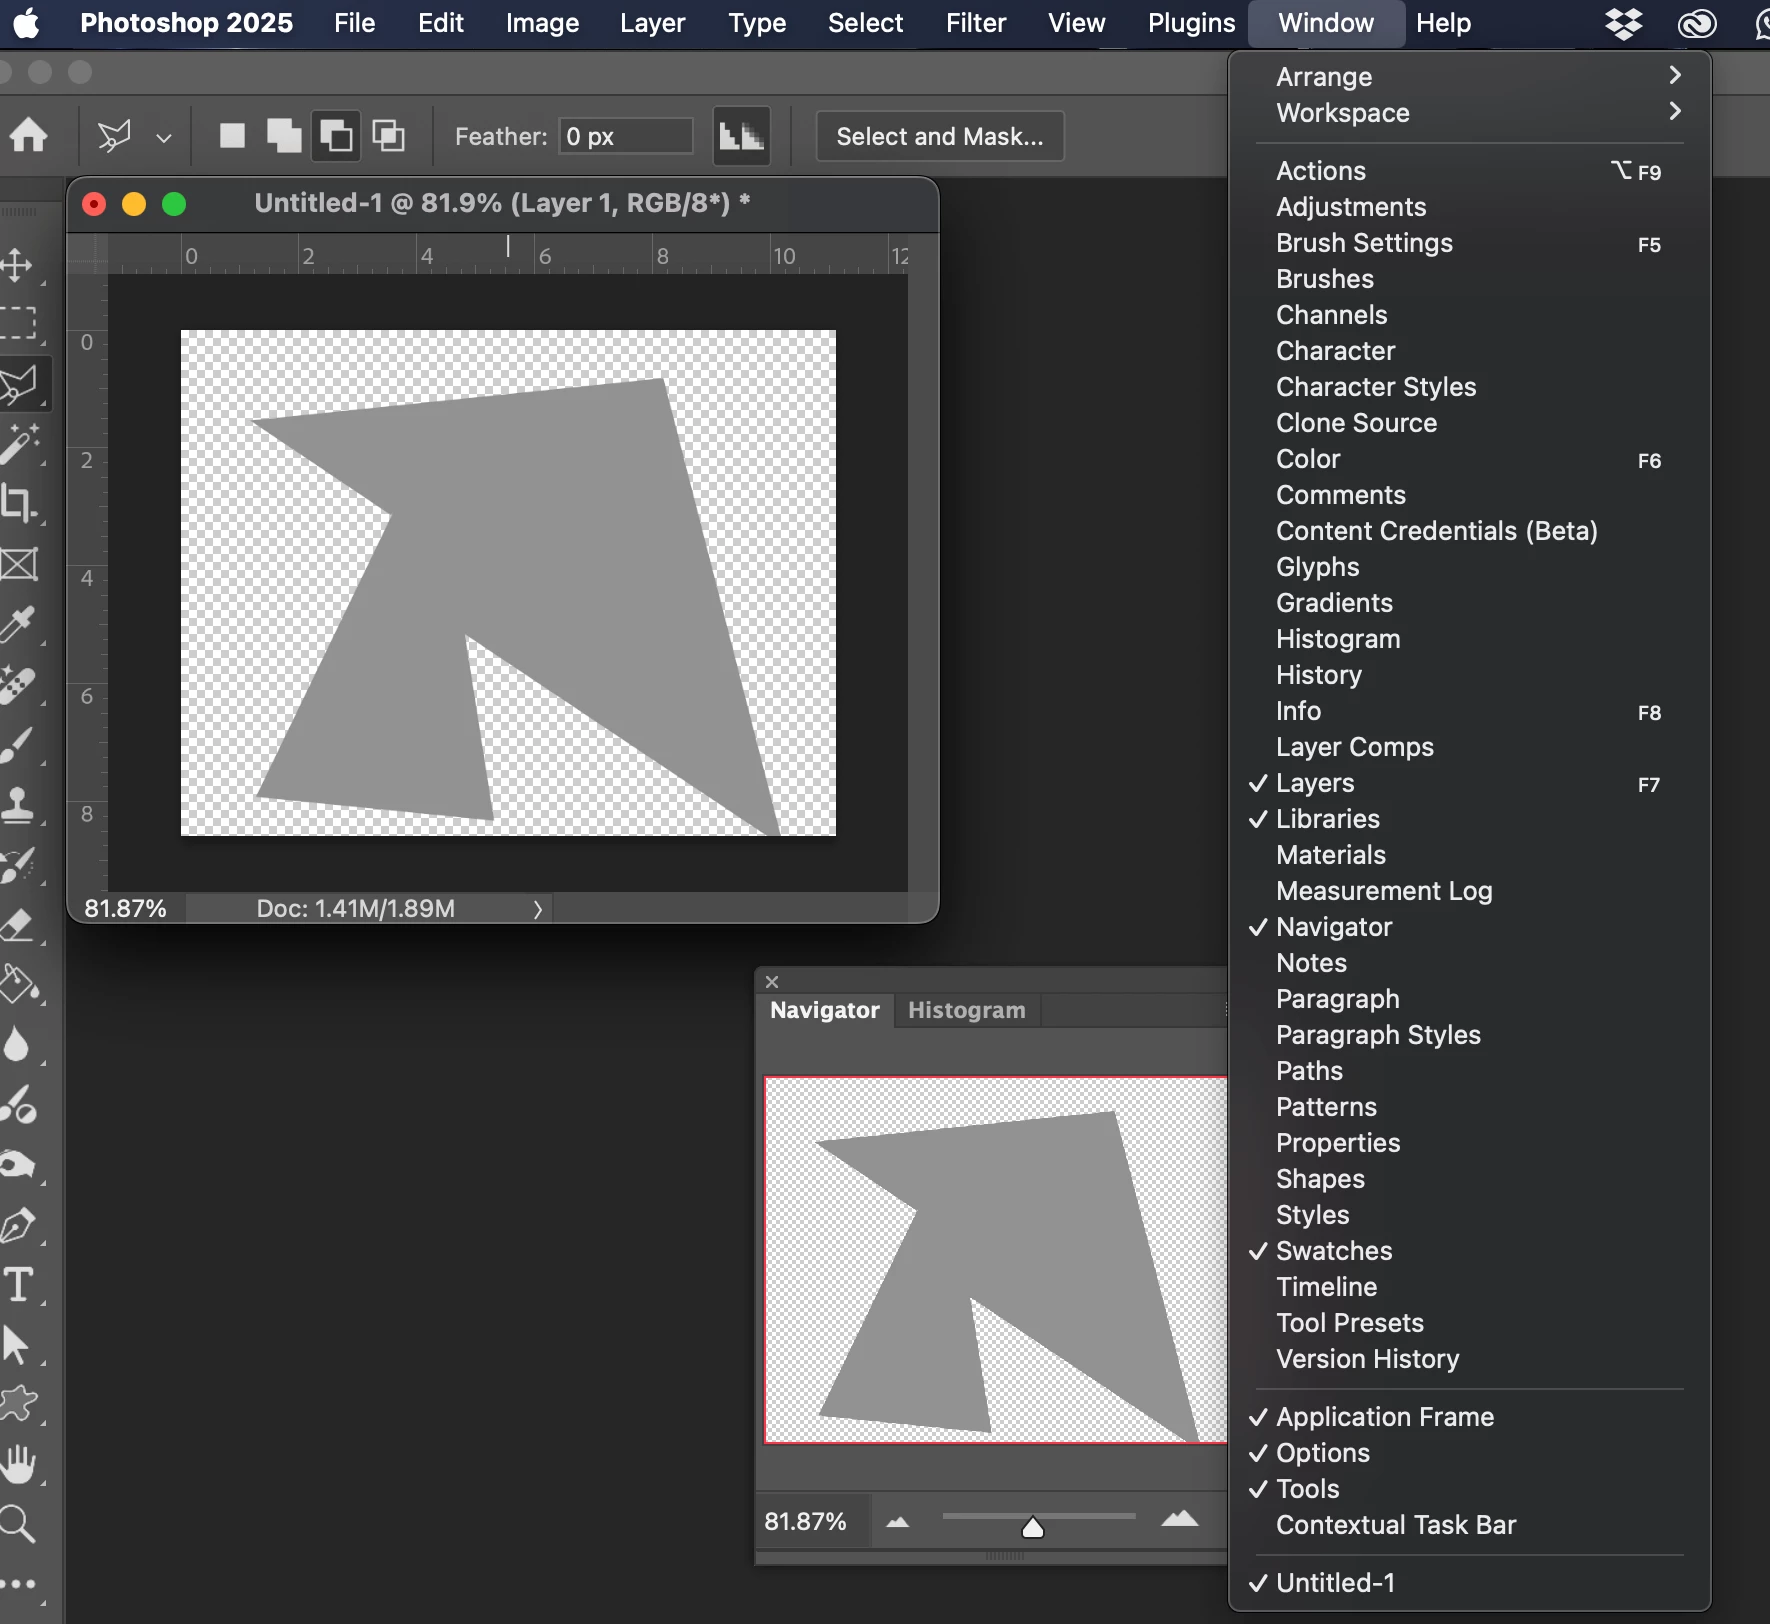This screenshot has width=1770, height=1624.
Task: Open the Dropbox menu bar icon
Action: tap(1624, 23)
